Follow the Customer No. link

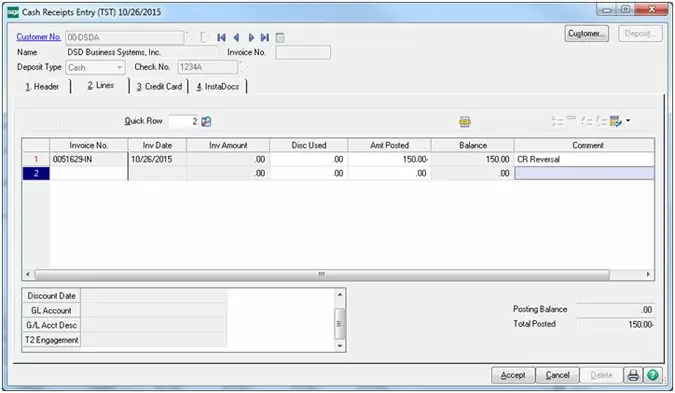tap(38, 37)
